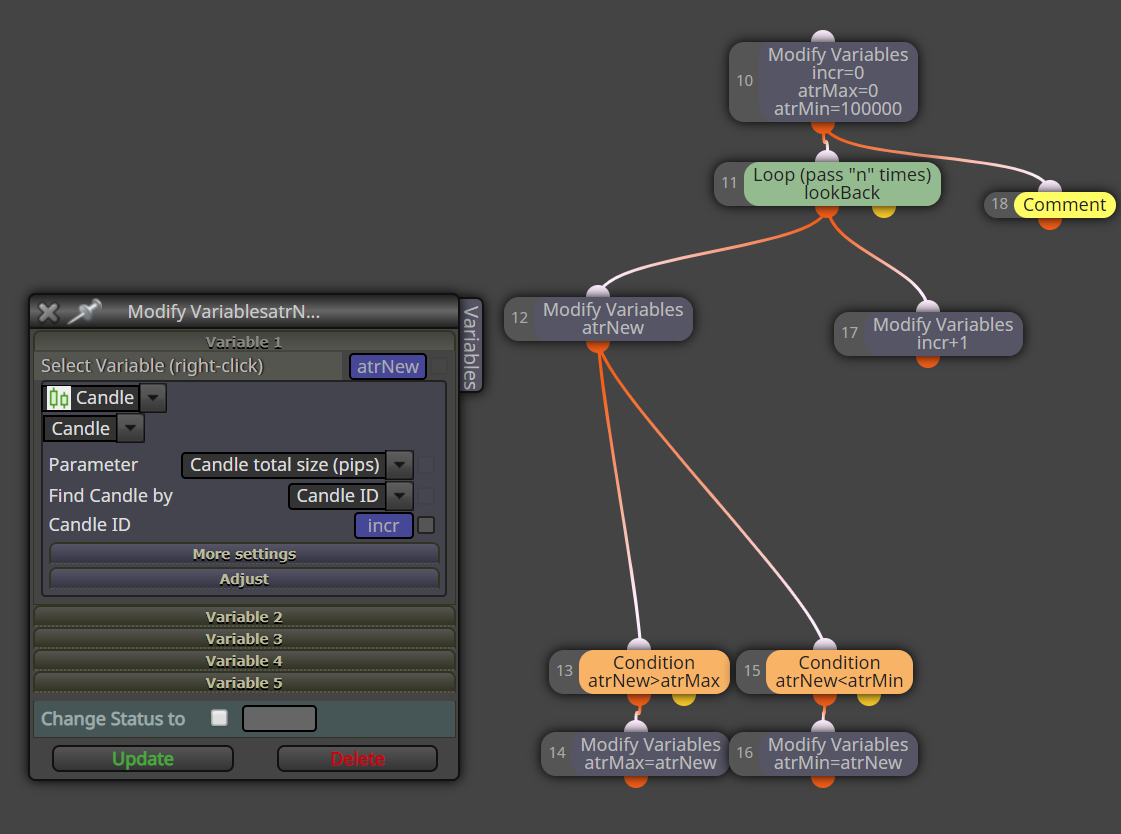Click the input connector atop block 17
The image size is (1121, 834).
click(928, 307)
